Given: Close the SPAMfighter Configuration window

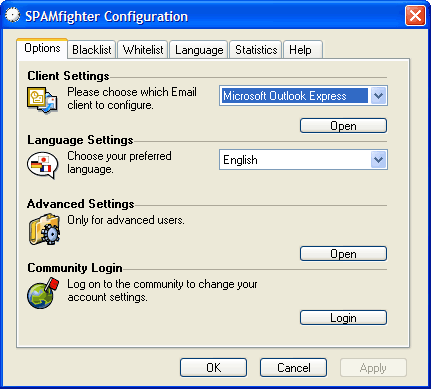Looking at the screenshot, I should (415, 16).
